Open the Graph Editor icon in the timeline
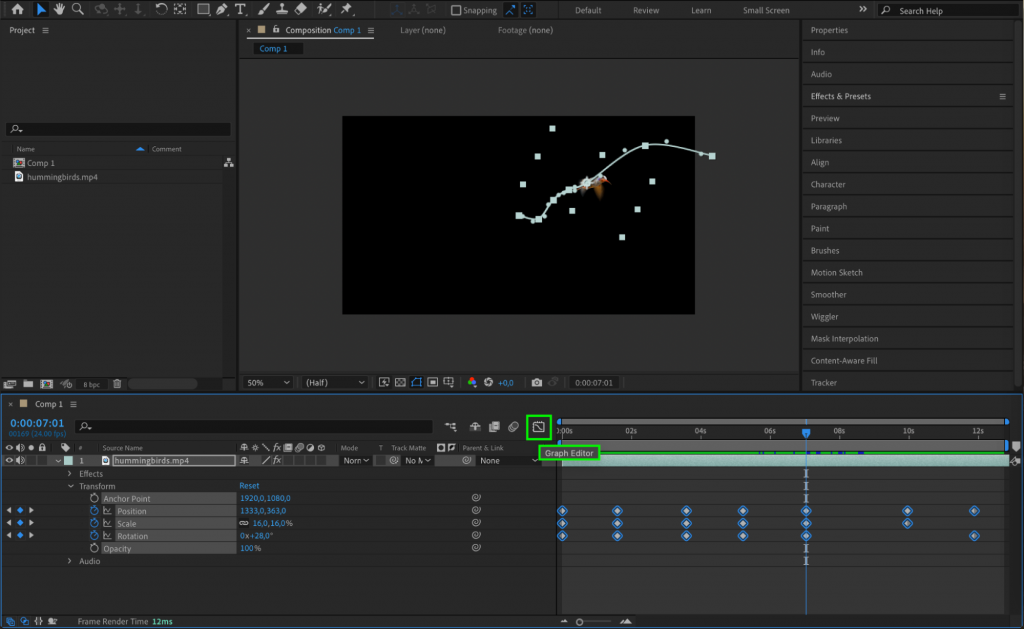The width and height of the screenshot is (1024, 629). coord(539,426)
